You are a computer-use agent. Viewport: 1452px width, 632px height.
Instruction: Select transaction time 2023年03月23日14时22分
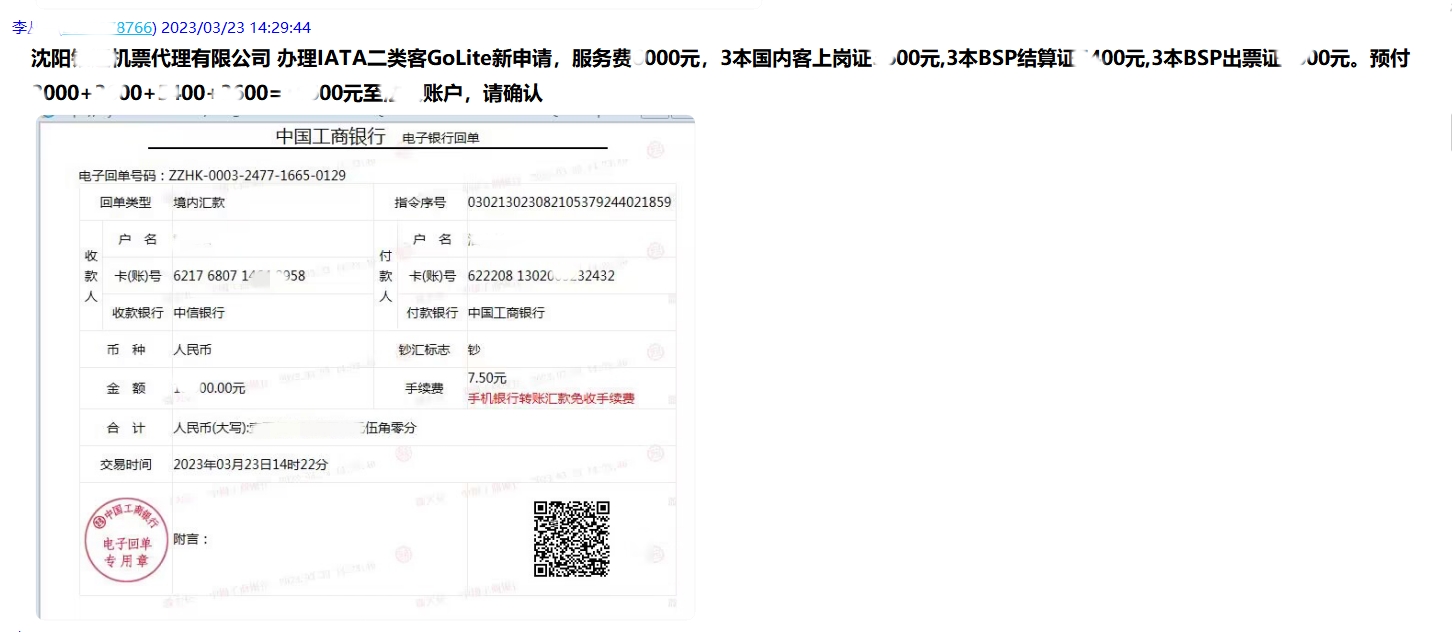tap(251, 464)
